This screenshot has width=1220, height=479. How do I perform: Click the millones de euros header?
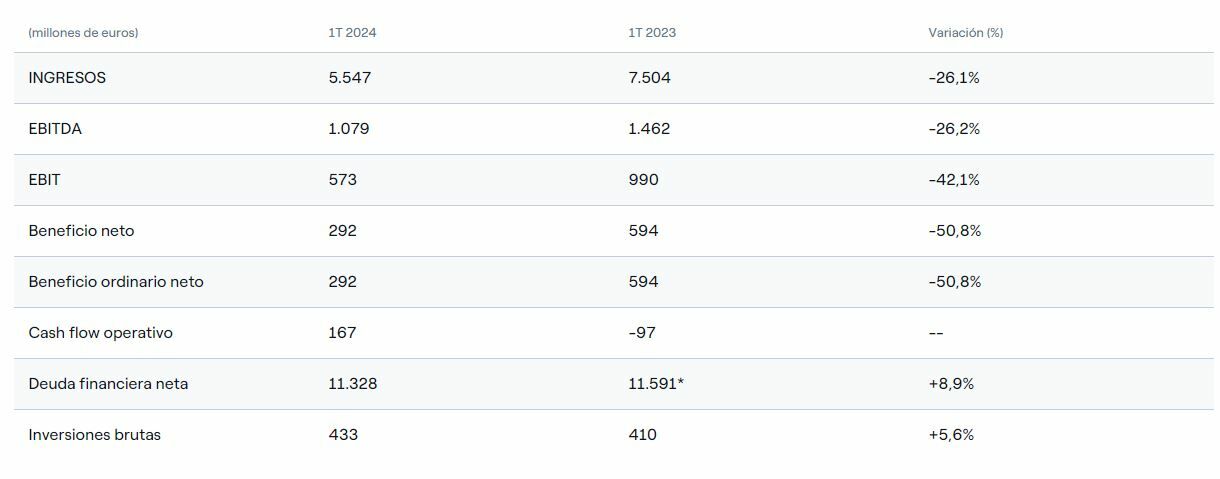pyautogui.click(x=83, y=33)
